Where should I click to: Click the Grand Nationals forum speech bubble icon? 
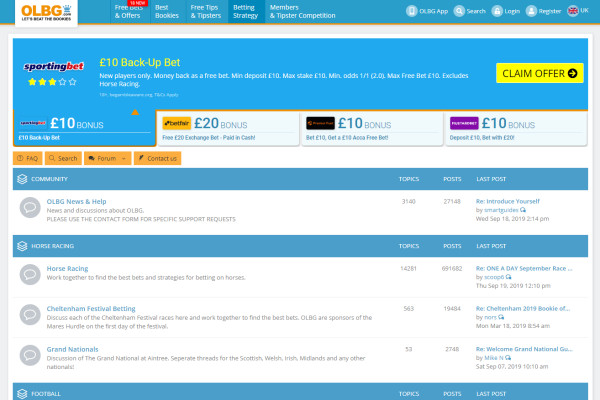tap(28, 353)
